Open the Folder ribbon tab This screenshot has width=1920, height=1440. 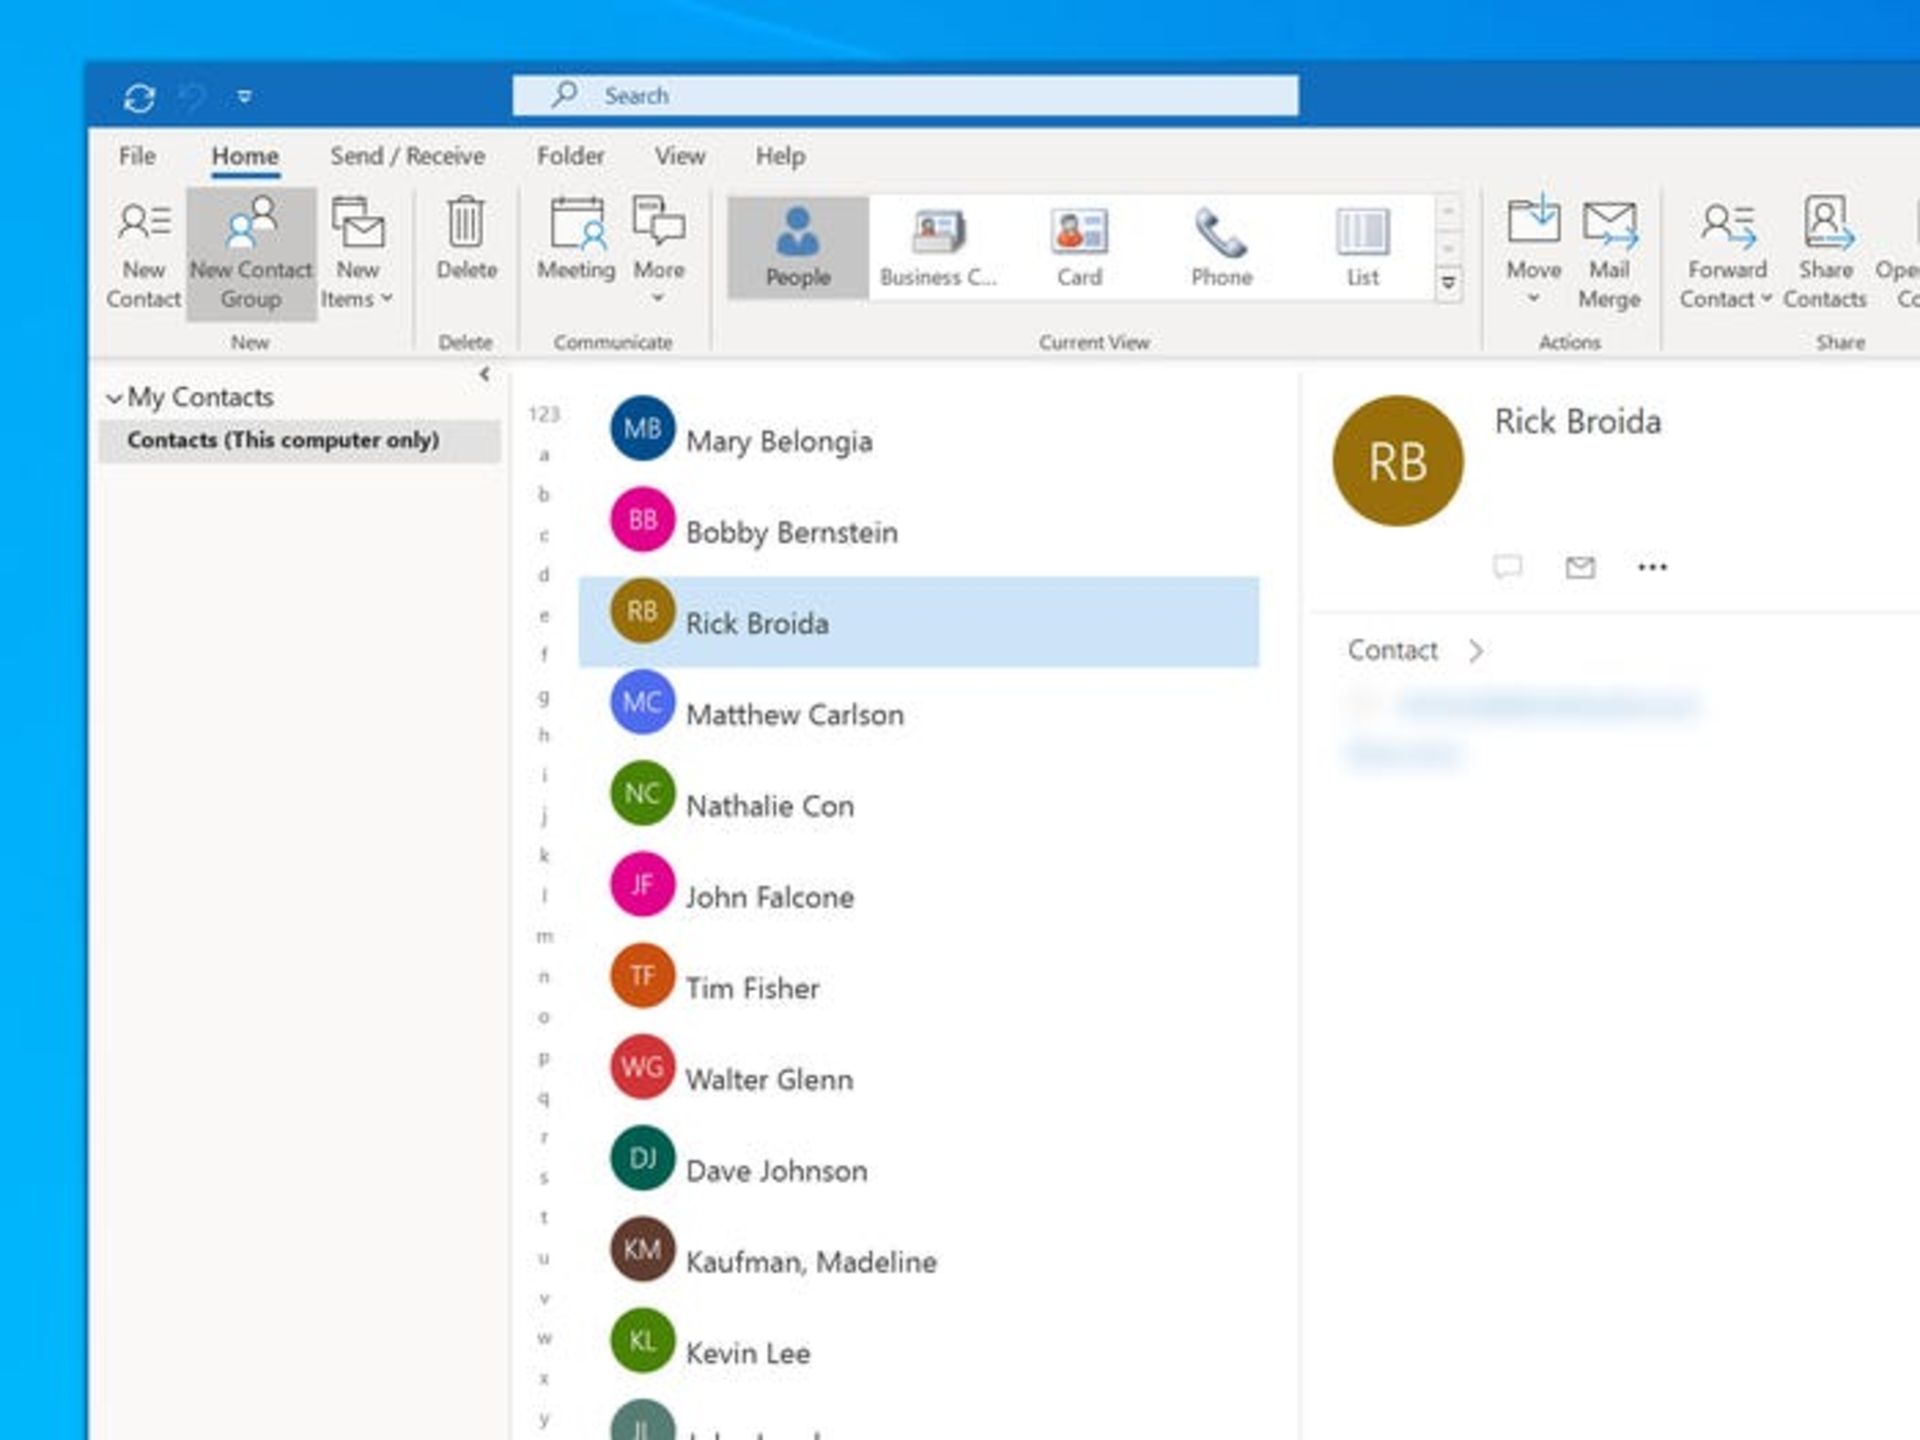pyautogui.click(x=570, y=156)
